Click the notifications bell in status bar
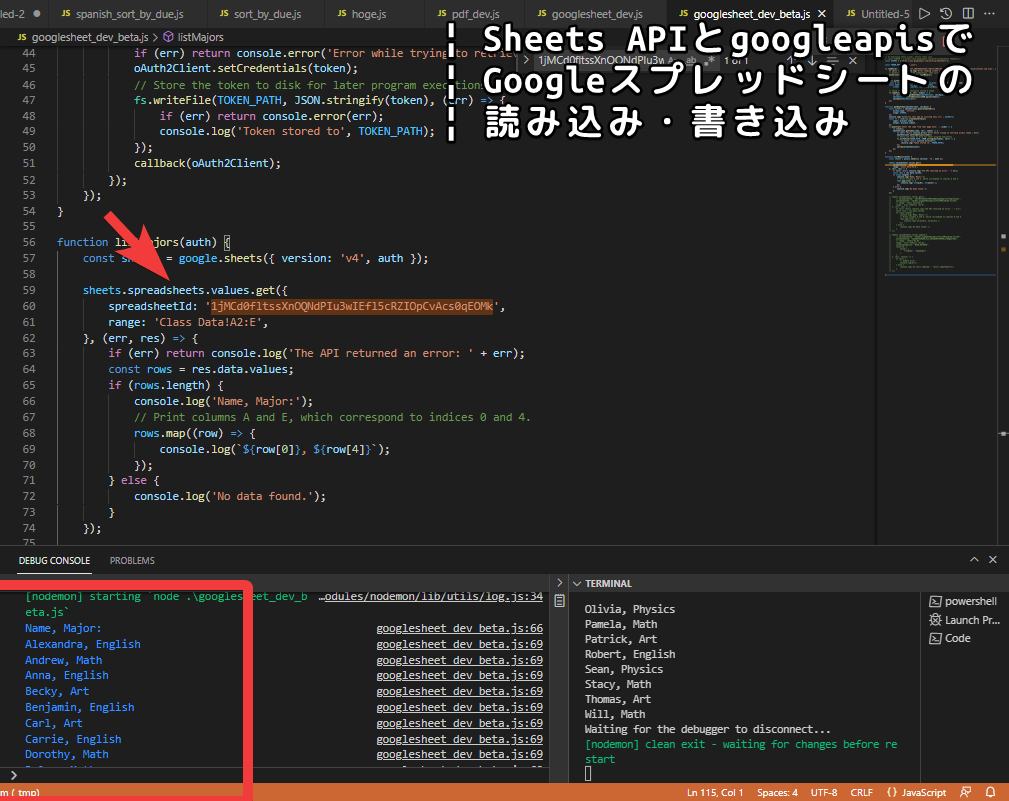1009x801 pixels. click(x=991, y=792)
